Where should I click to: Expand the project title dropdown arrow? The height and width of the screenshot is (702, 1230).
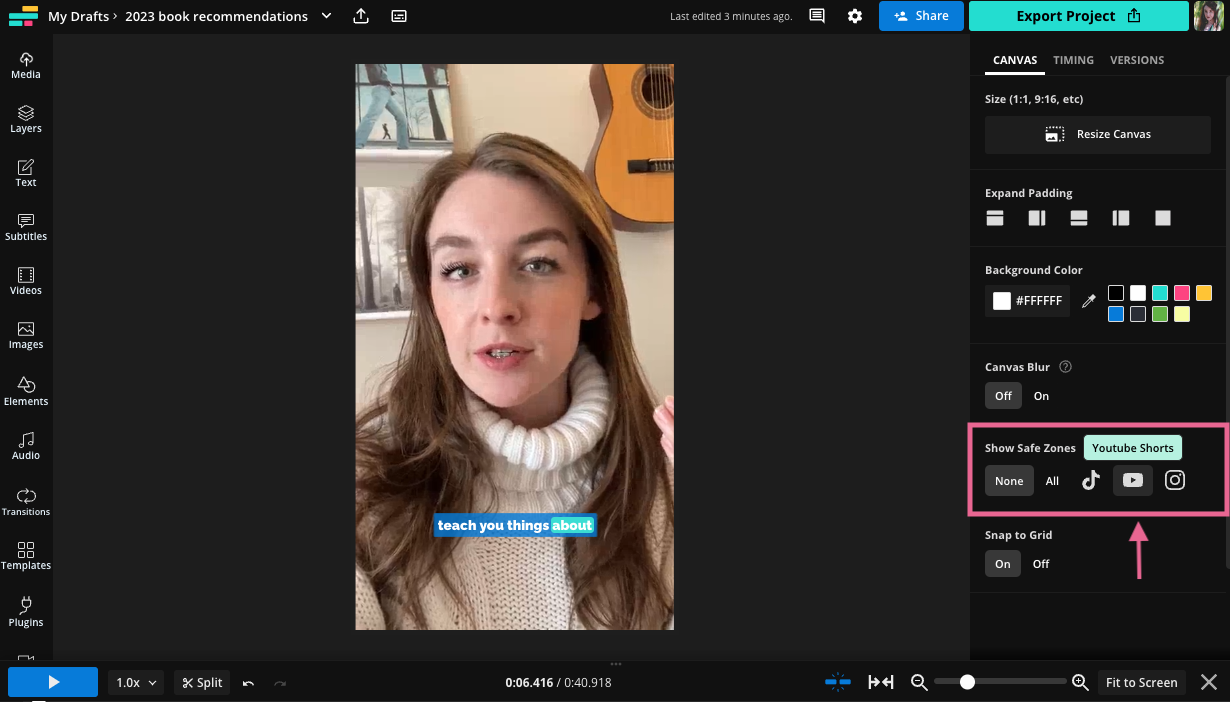[325, 16]
